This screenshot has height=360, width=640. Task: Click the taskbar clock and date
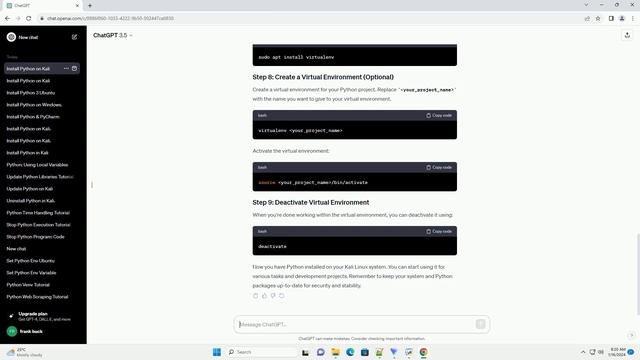tap(617, 352)
